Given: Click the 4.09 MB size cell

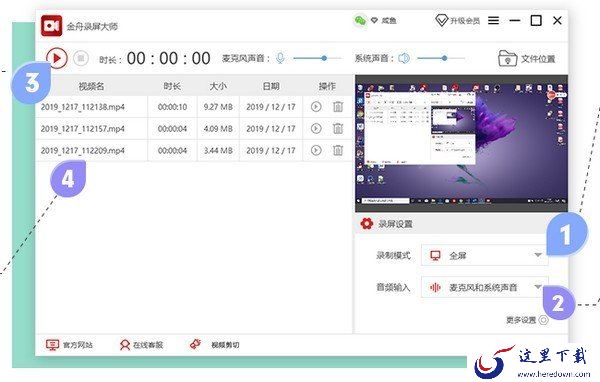Looking at the screenshot, I should (x=218, y=129).
